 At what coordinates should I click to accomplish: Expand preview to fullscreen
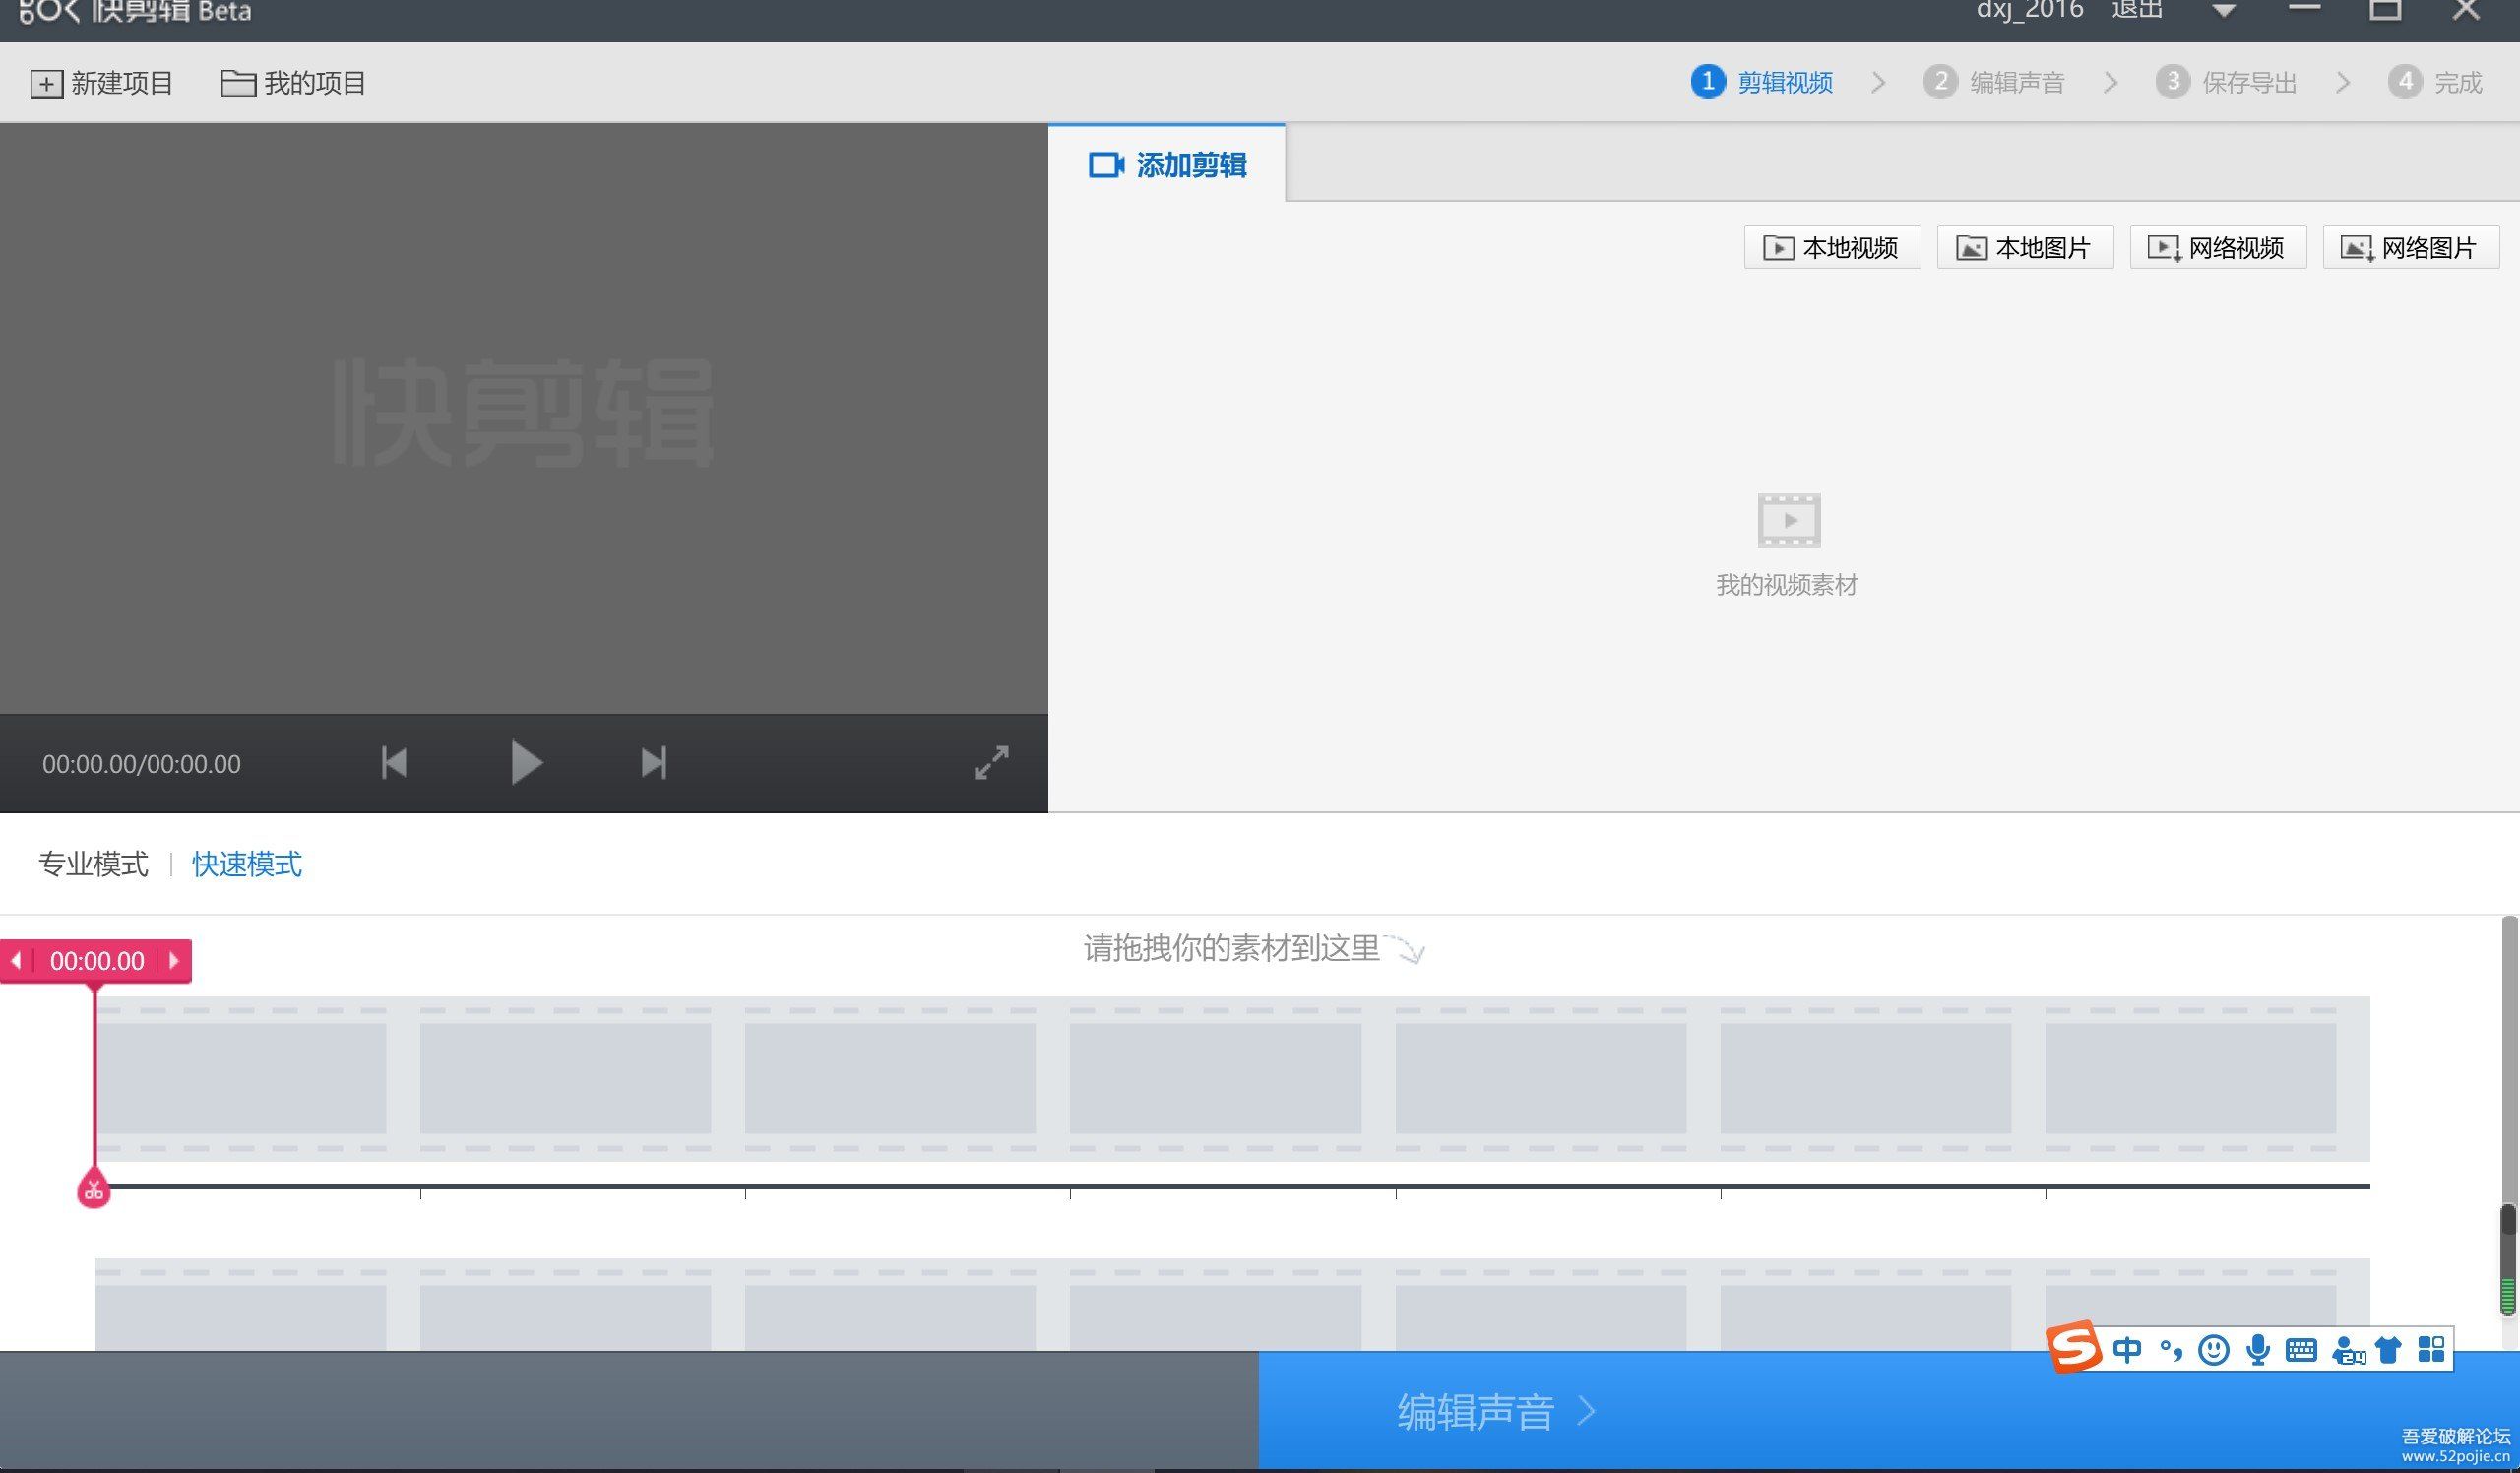[x=991, y=762]
